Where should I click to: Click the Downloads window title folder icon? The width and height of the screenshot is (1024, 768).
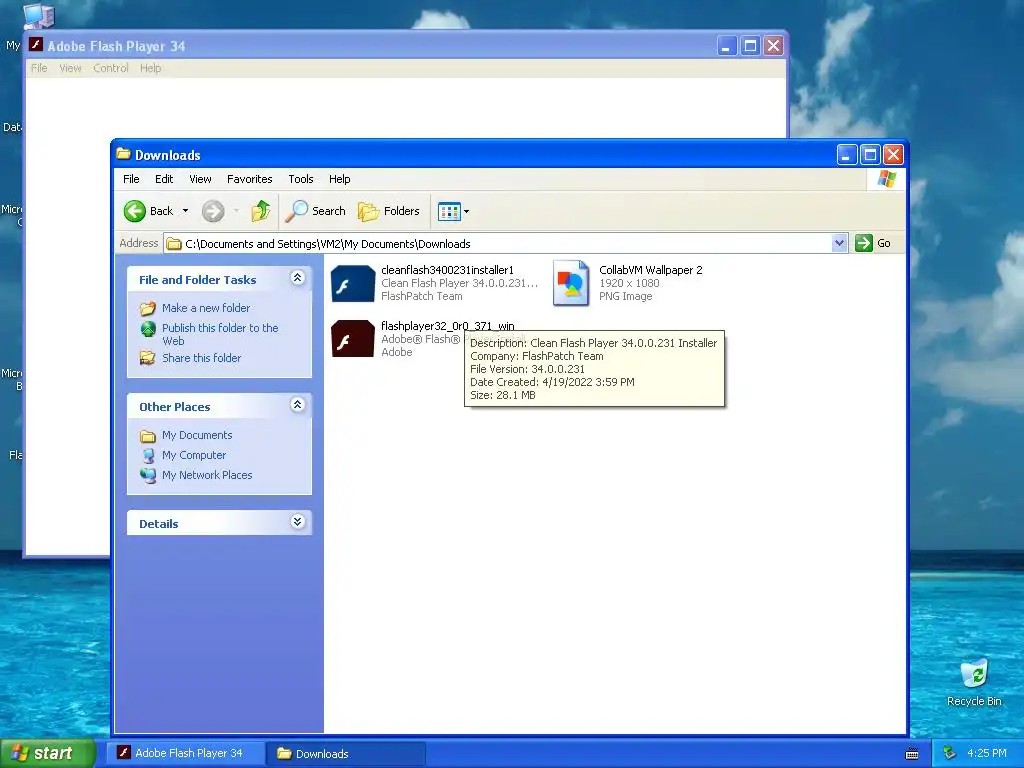123,154
